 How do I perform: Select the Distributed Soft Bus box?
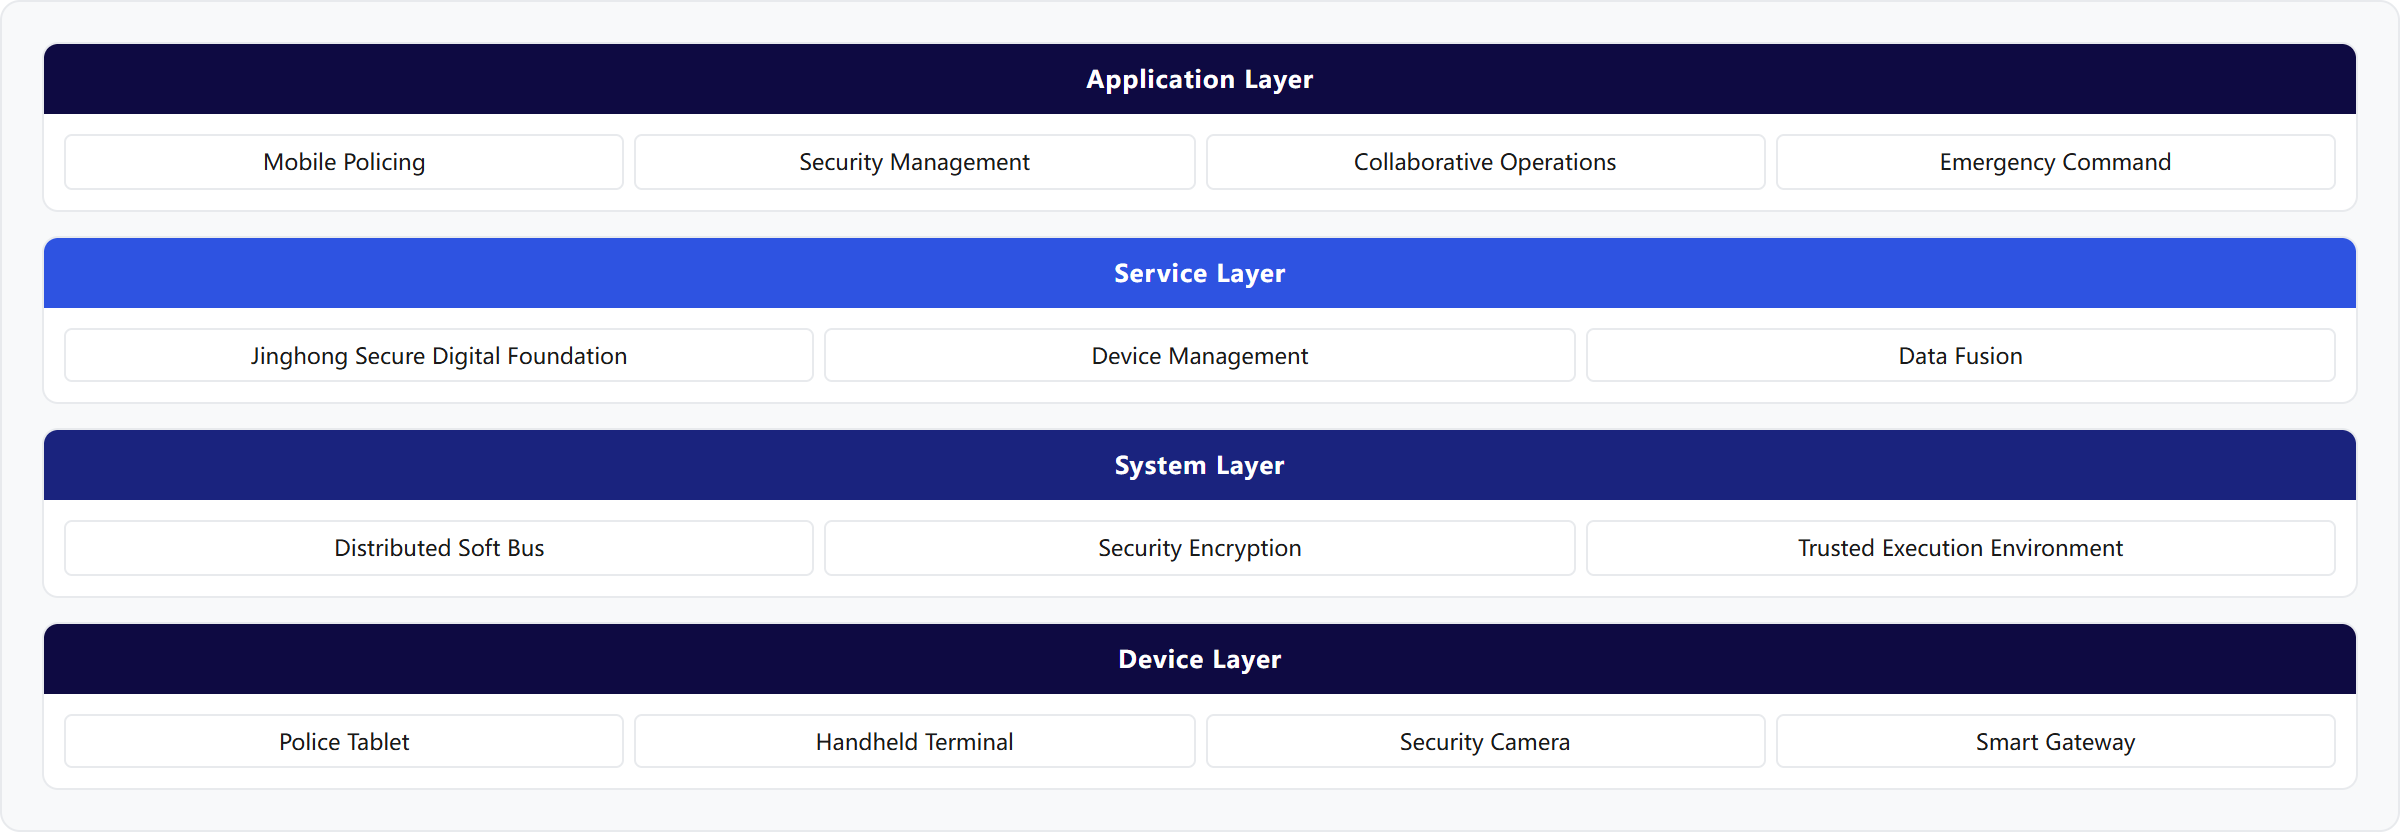click(x=439, y=548)
